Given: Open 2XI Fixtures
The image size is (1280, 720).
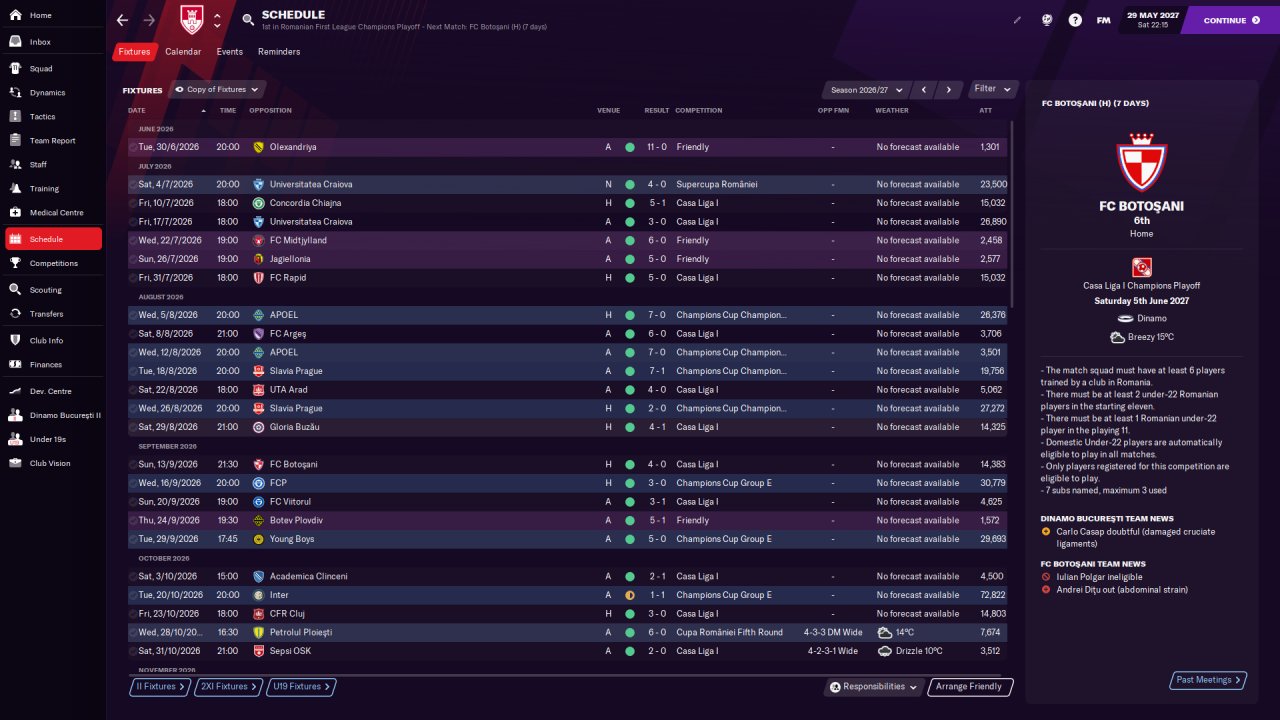Looking at the screenshot, I should pyautogui.click(x=227, y=687).
